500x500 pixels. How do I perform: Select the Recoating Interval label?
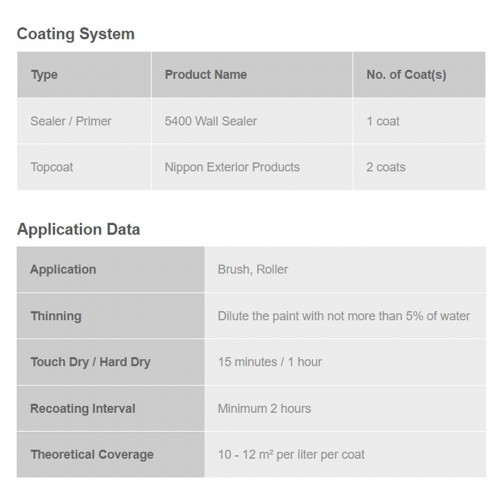click(x=110, y=408)
